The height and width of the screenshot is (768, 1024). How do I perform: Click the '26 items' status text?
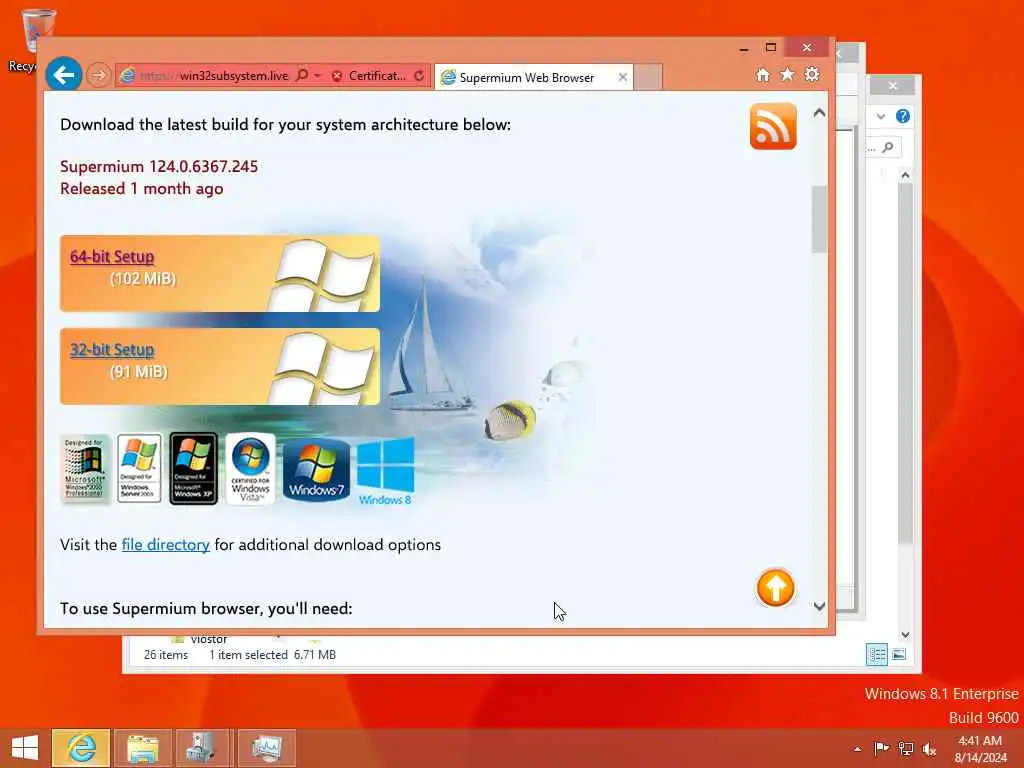(166, 654)
